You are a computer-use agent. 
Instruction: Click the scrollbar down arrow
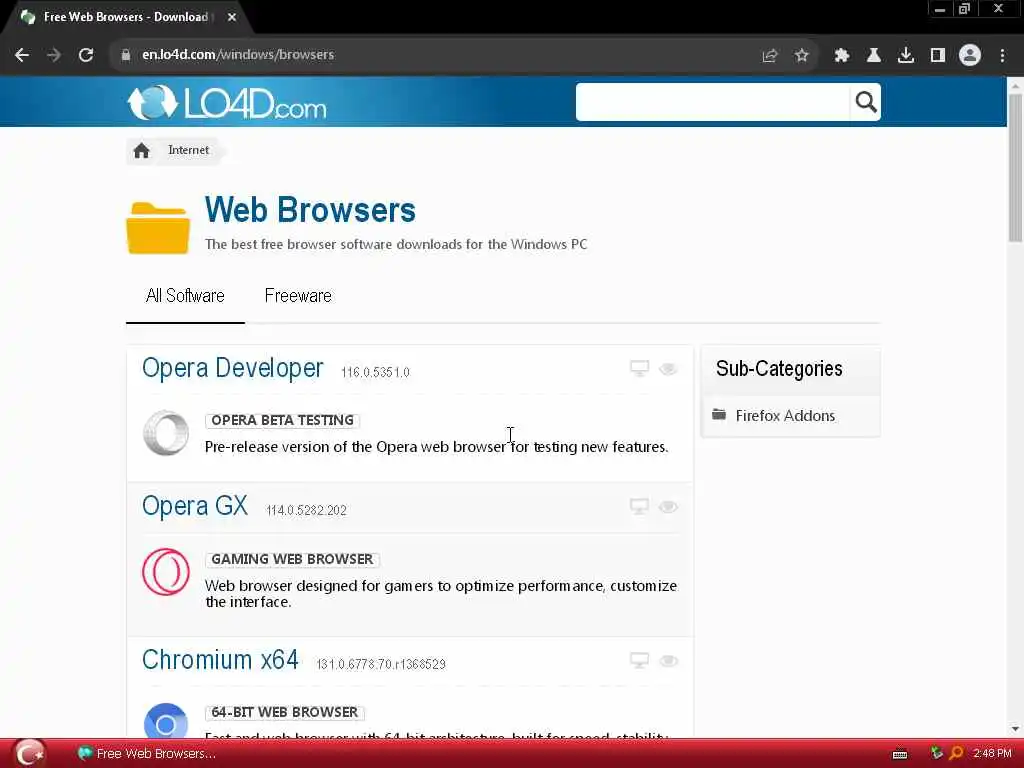coord(1015,728)
